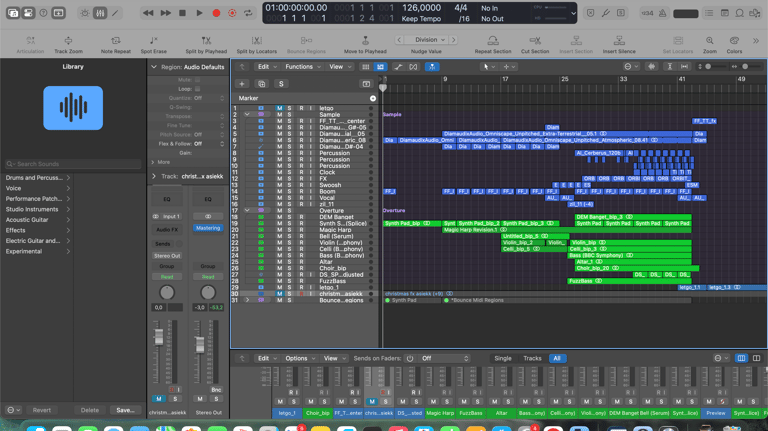The height and width of the screenshot is (431, 768).
Task: Toggle the Sends on Faders power button
Action: 411,358
